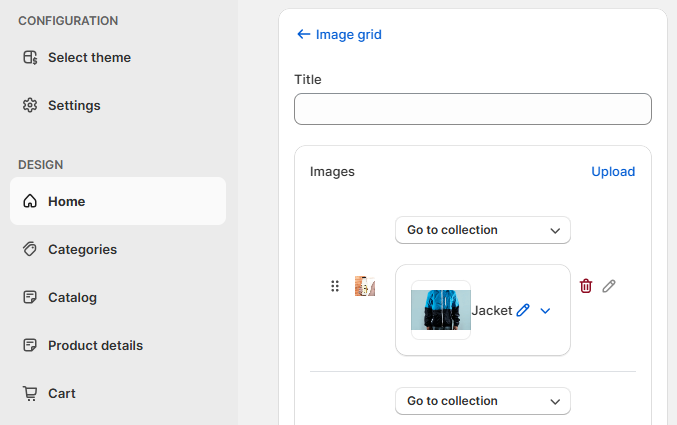The image size is (677, 425).
Task: Open Catalog in the sidebar
Action: click(x=118, y=297)
